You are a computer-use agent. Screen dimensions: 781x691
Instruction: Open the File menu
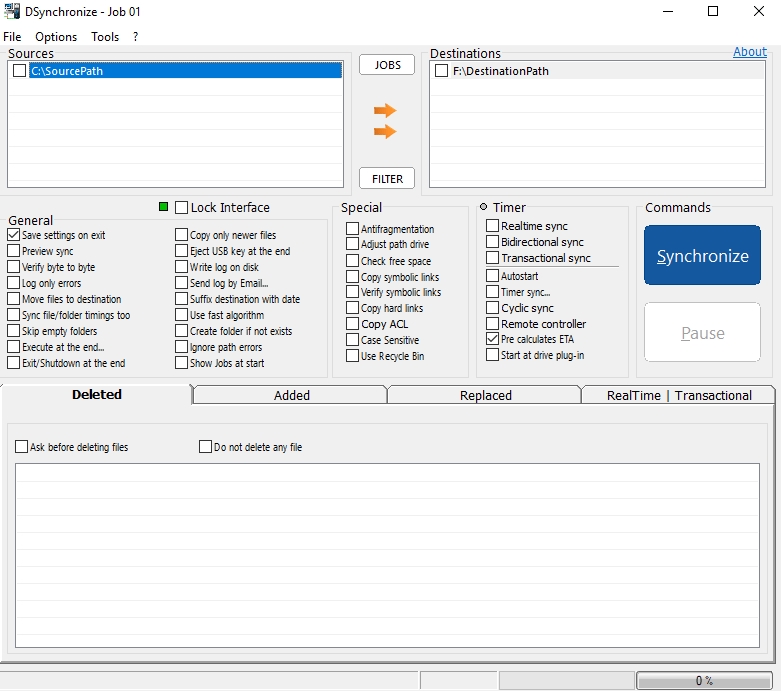12,37
